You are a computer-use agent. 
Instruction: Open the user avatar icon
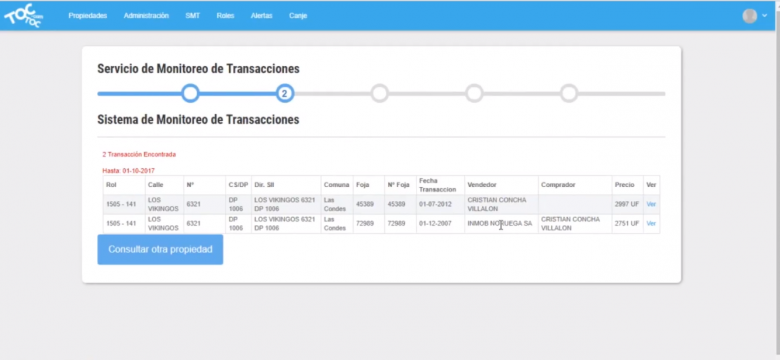click(x=750, y=16)
